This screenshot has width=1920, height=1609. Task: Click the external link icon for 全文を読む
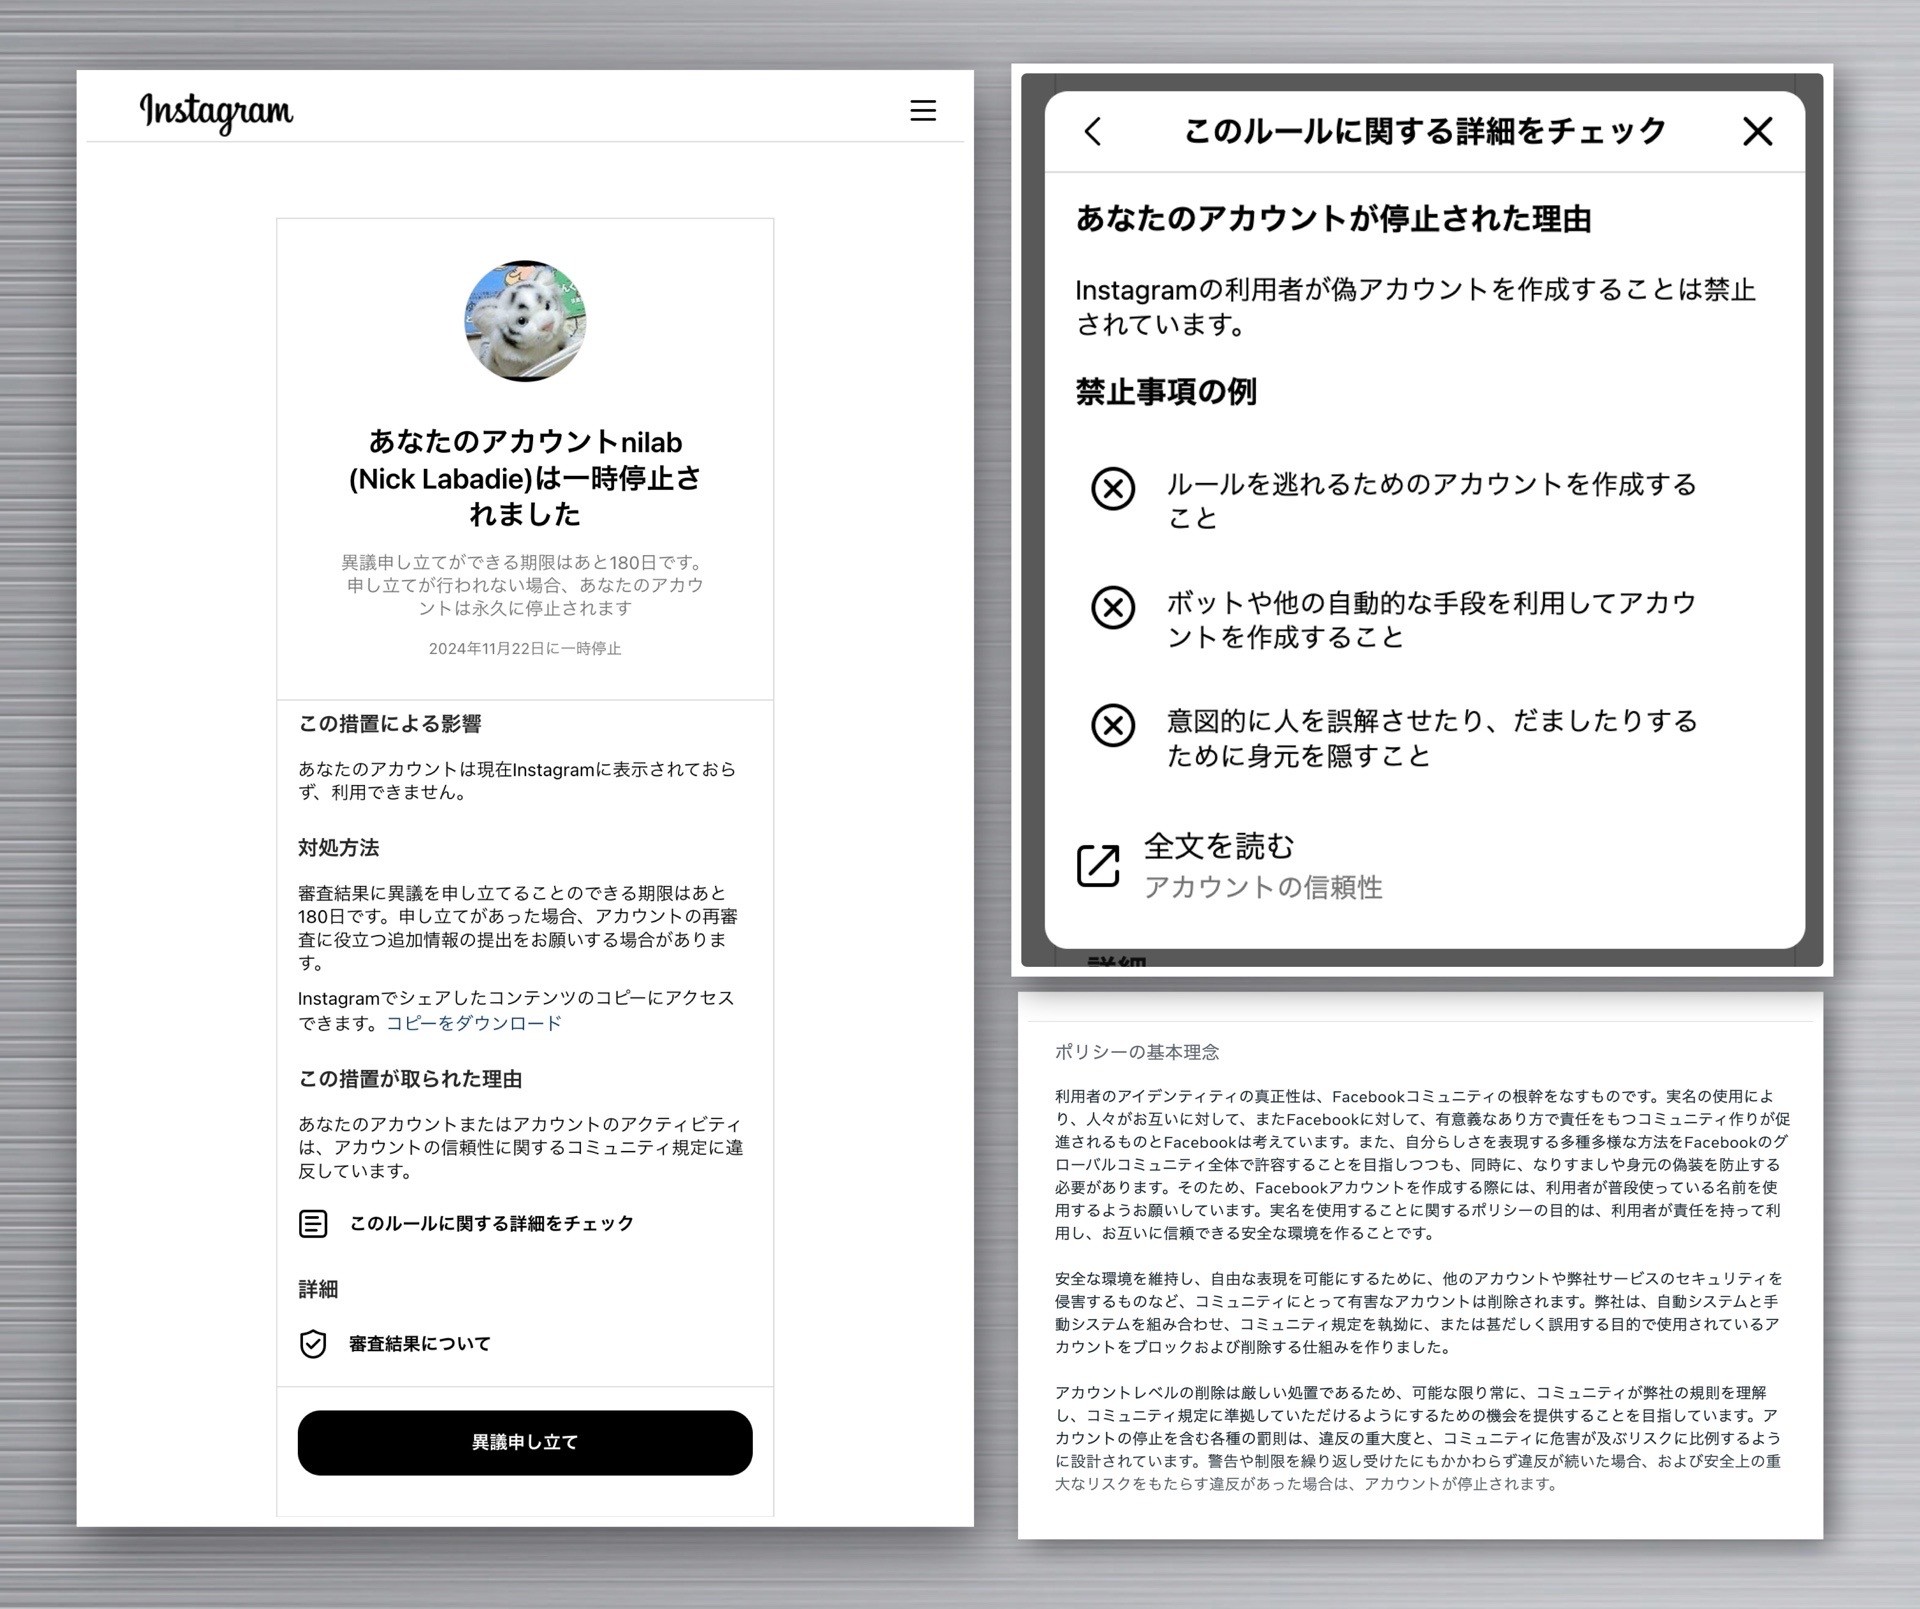(x=1098, y=866)
